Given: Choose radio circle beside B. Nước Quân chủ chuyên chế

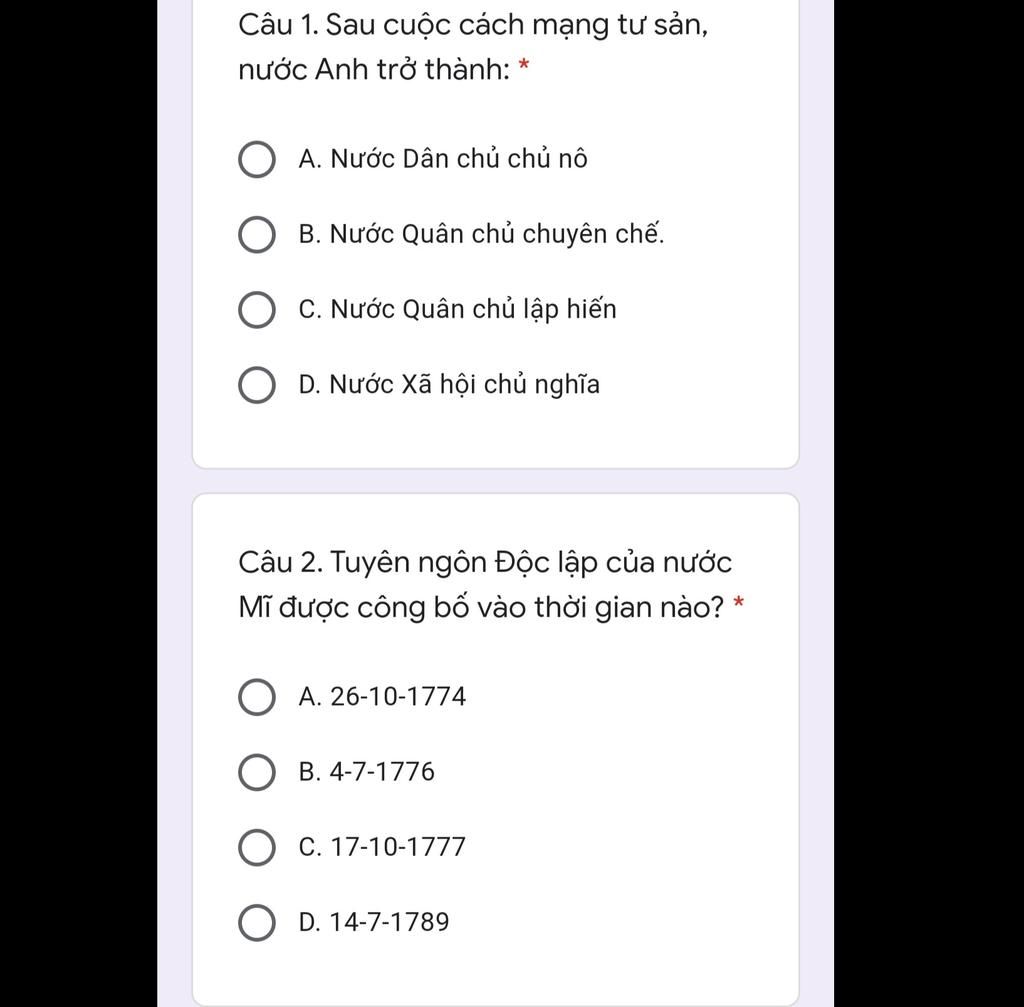Looking at the screenshot, I should tap(257, 234).
